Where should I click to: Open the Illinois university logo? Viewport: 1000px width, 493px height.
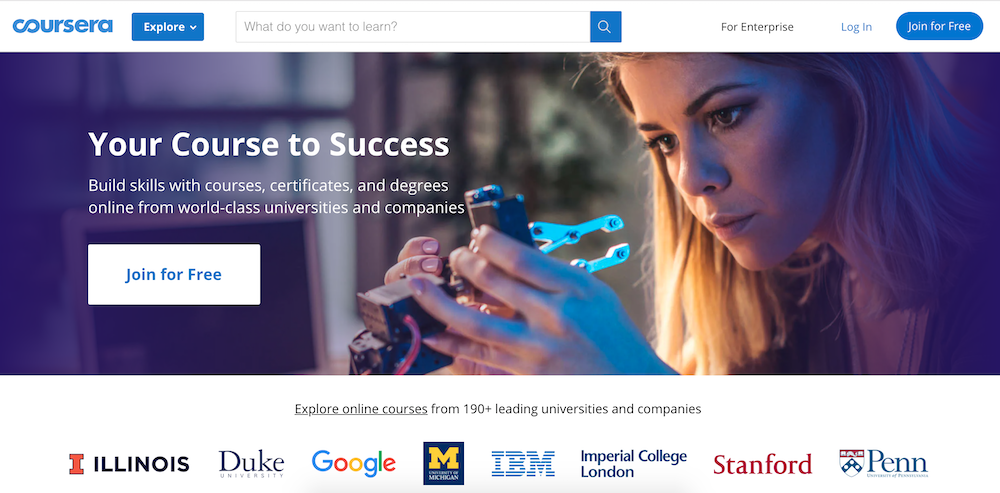click(x=129, y=464)
